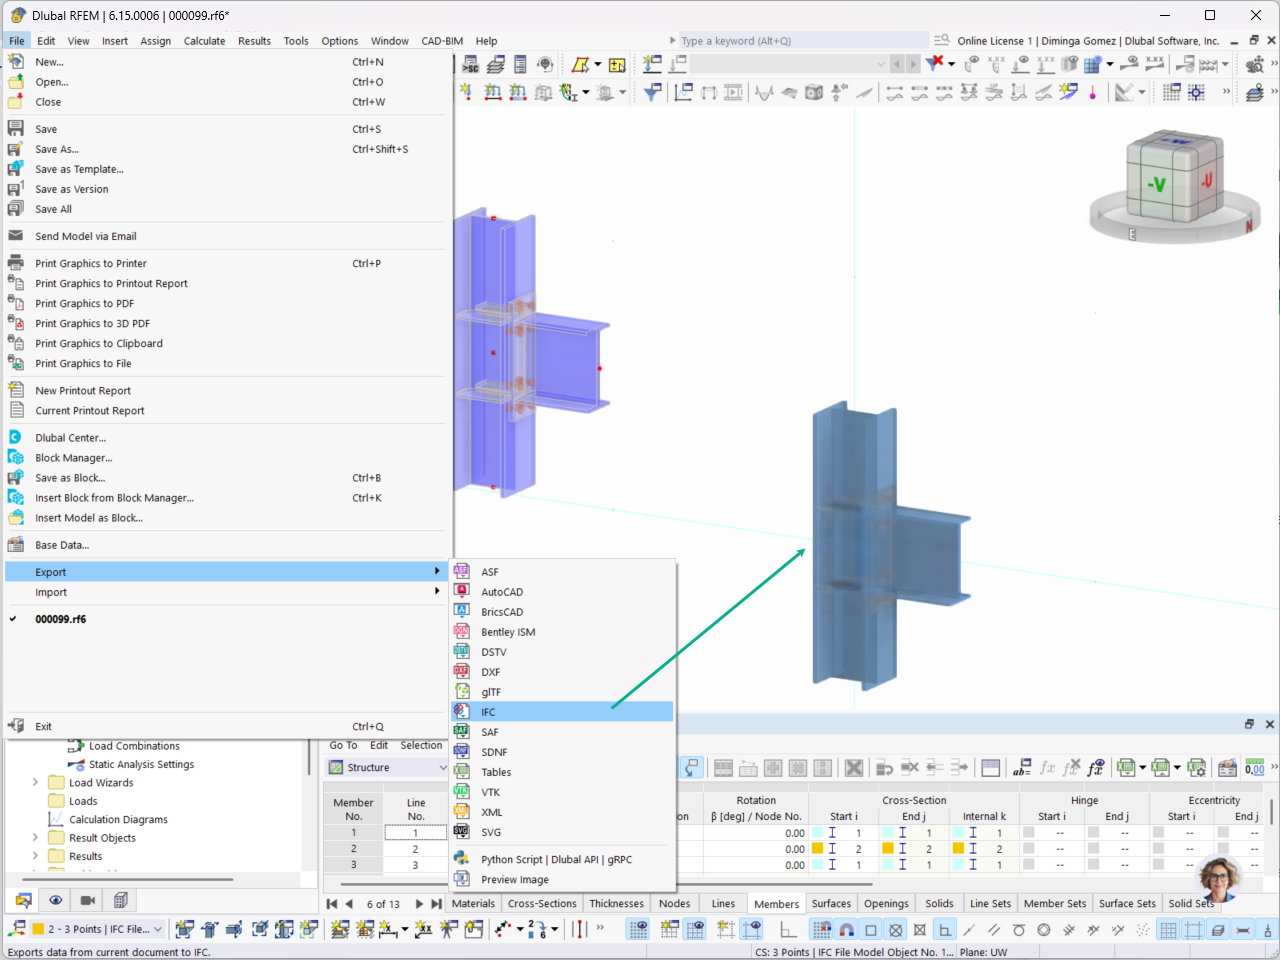Expand the Result Objects tree node
The height and width of the screenshot is (960, 1280).
[35, 837]
